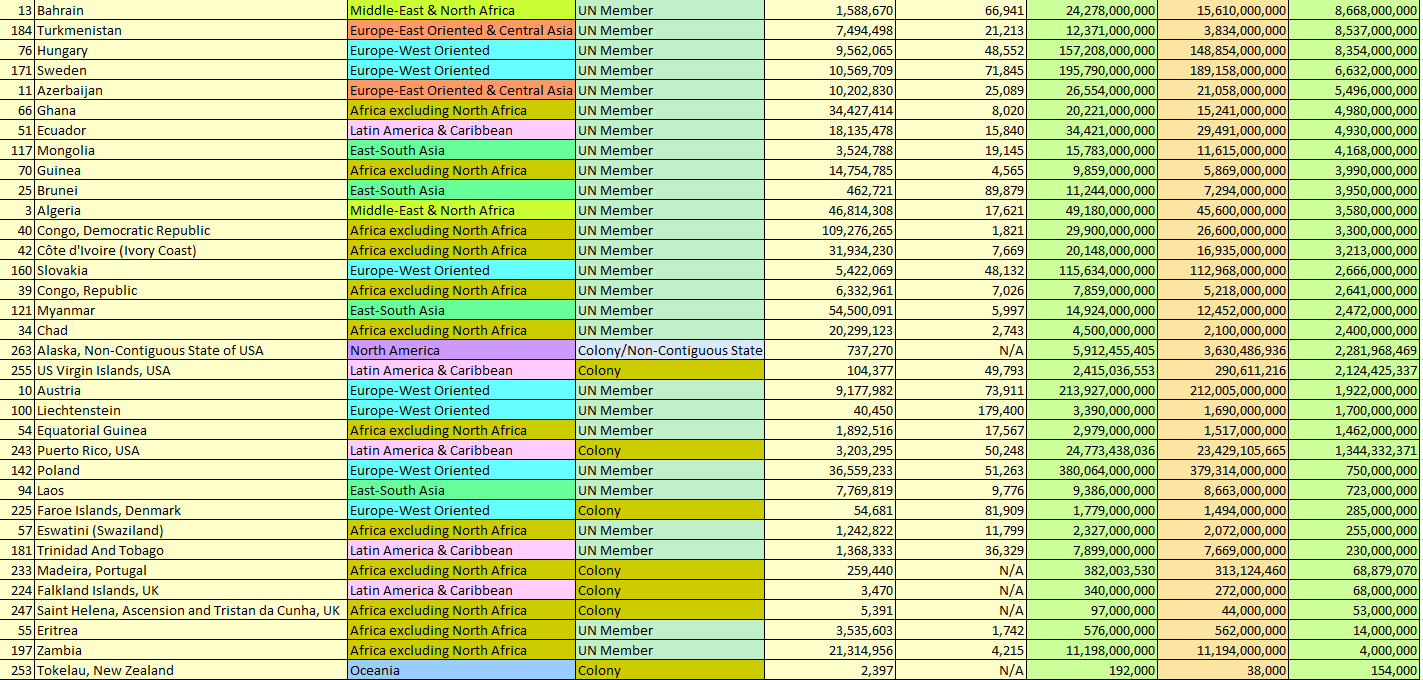Select the Congo, Republic name cell
Screen dimensions: 1423x680
point(191,290)
